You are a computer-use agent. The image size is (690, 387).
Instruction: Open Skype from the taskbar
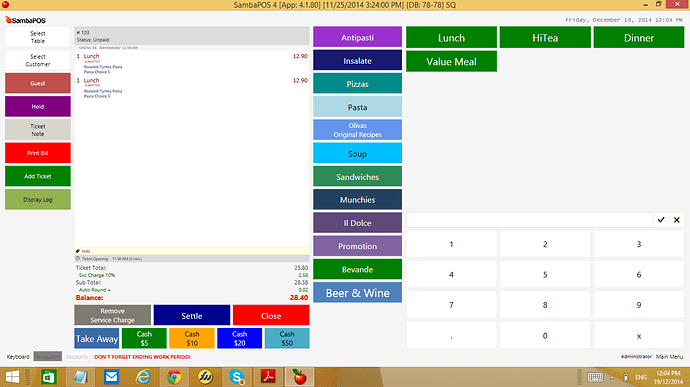(x=237, y=377)
